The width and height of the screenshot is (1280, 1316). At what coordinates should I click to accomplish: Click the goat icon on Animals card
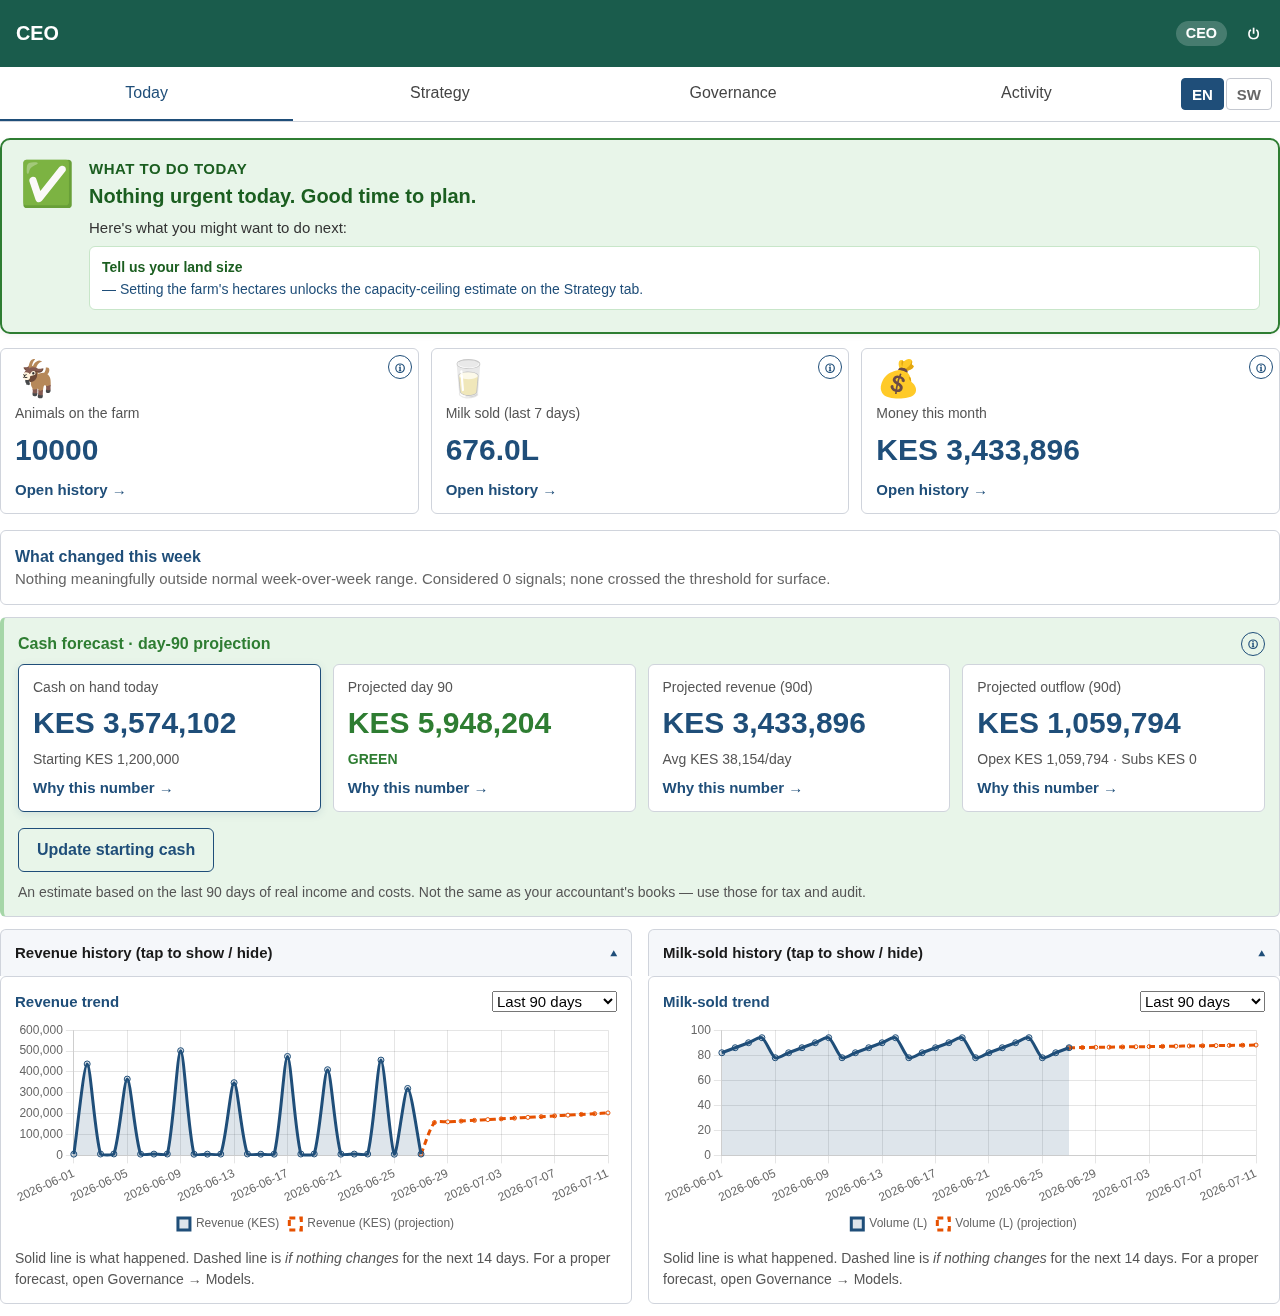[36, 379]
